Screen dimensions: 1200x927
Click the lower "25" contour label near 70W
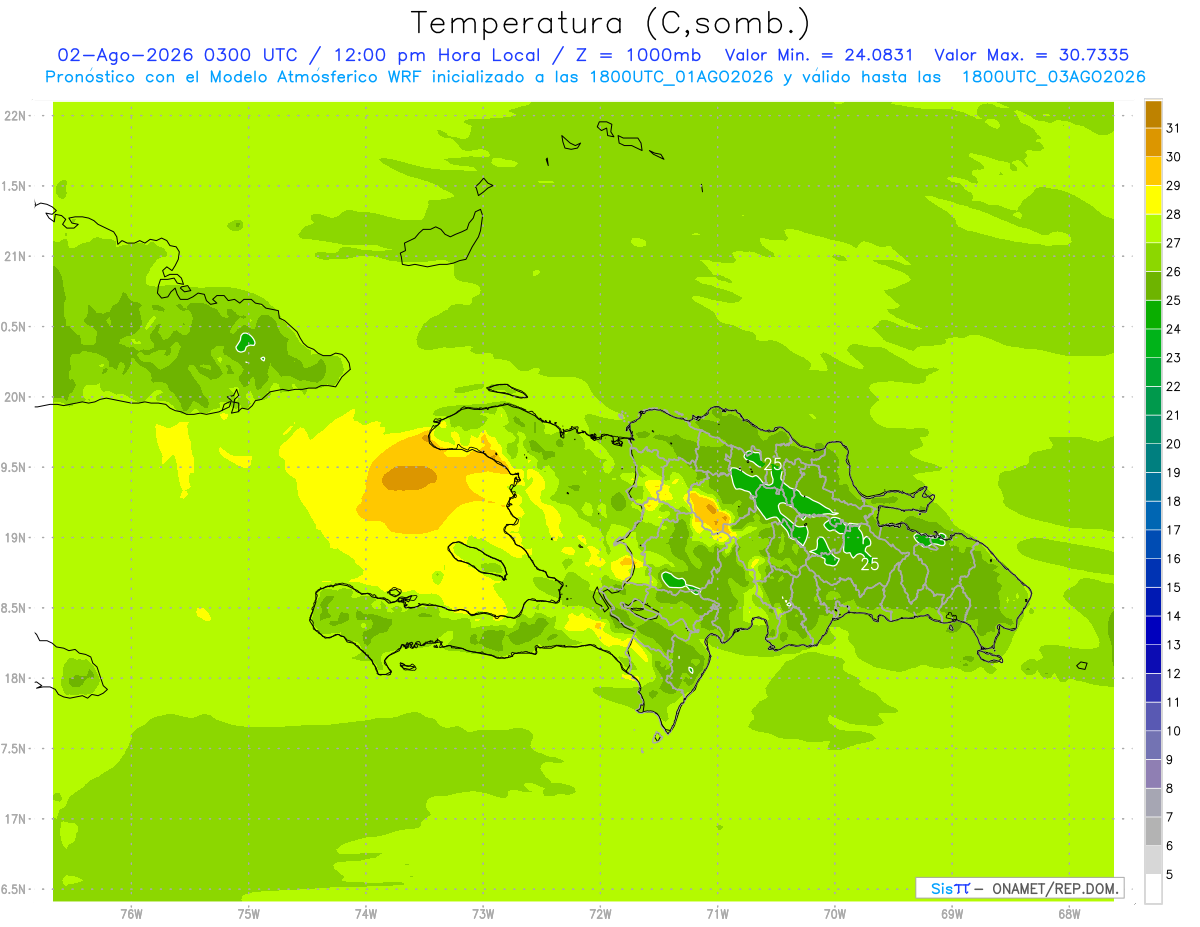[x=870, y=564]
